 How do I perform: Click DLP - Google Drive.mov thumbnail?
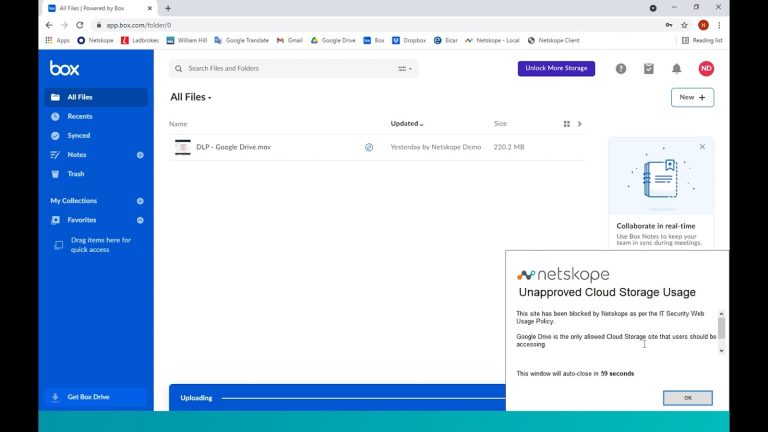[x=183, y=147]
